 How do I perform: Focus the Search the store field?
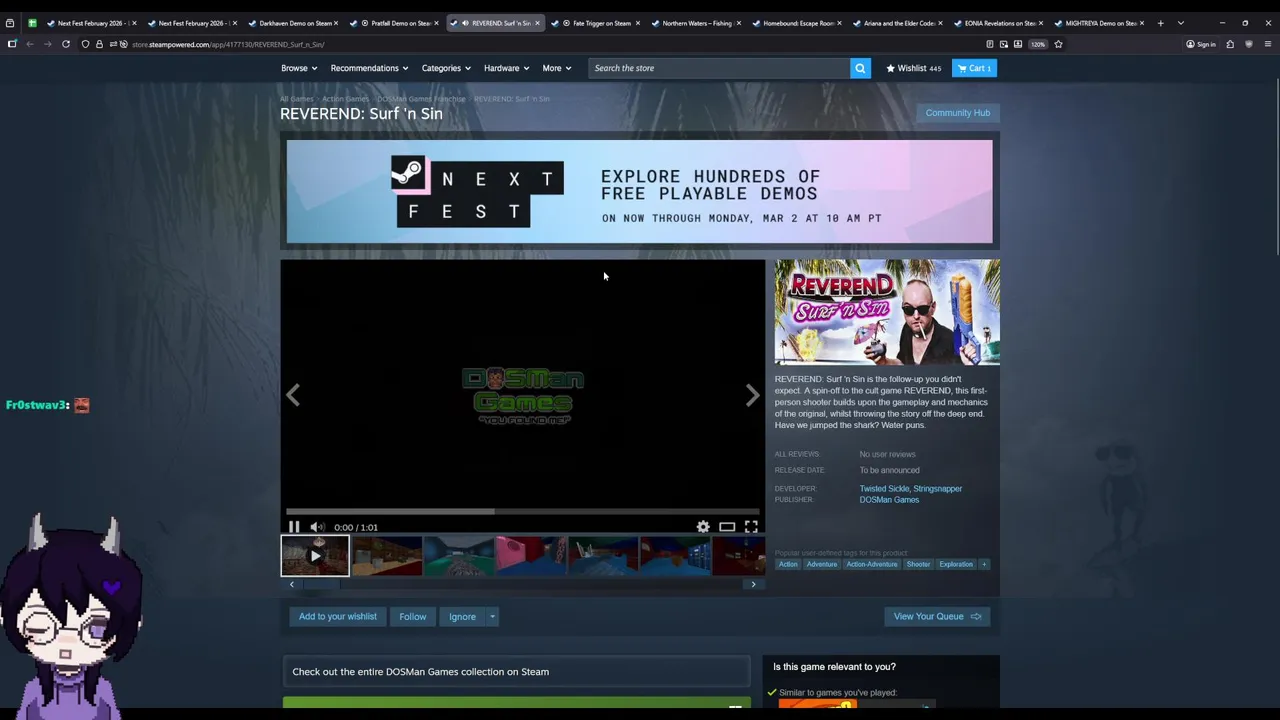click(718, 68)
